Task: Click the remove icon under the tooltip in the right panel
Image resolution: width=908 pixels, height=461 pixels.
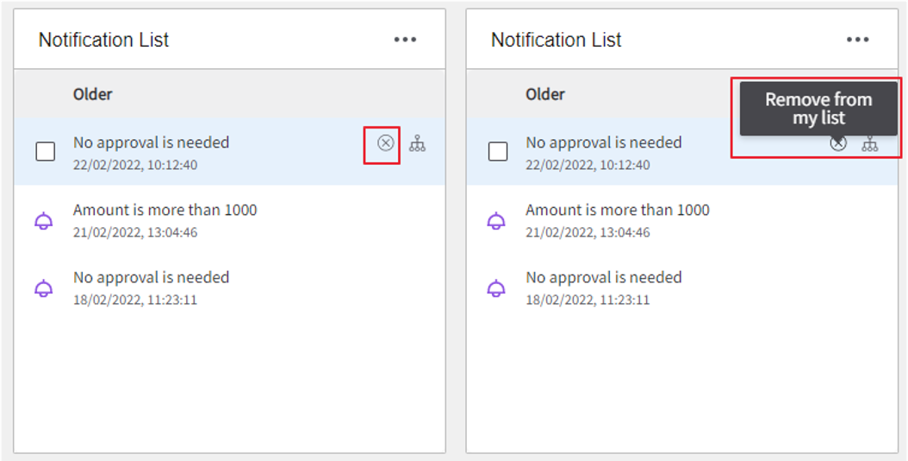Action: pos(838,143)
